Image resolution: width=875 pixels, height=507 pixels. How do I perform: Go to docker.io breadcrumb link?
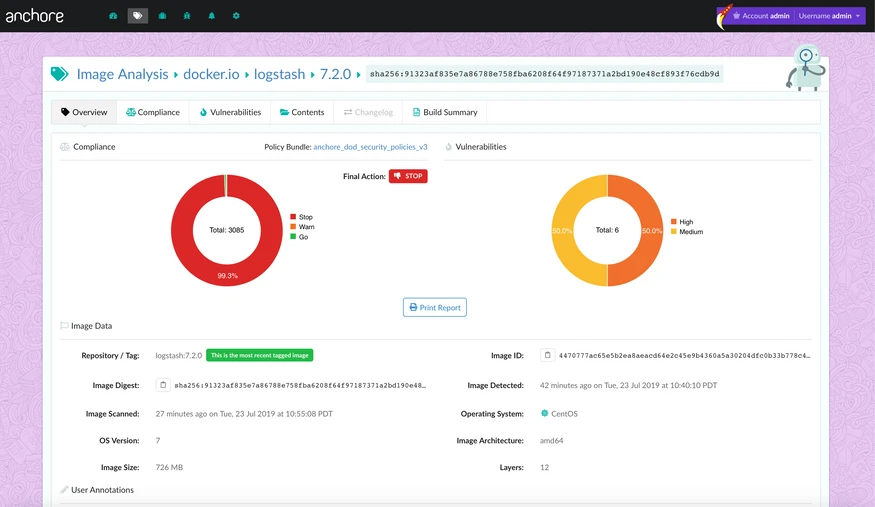tap(211, 74)
